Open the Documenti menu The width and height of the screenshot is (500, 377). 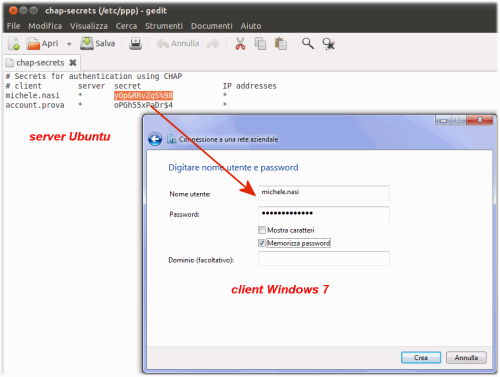212,26
